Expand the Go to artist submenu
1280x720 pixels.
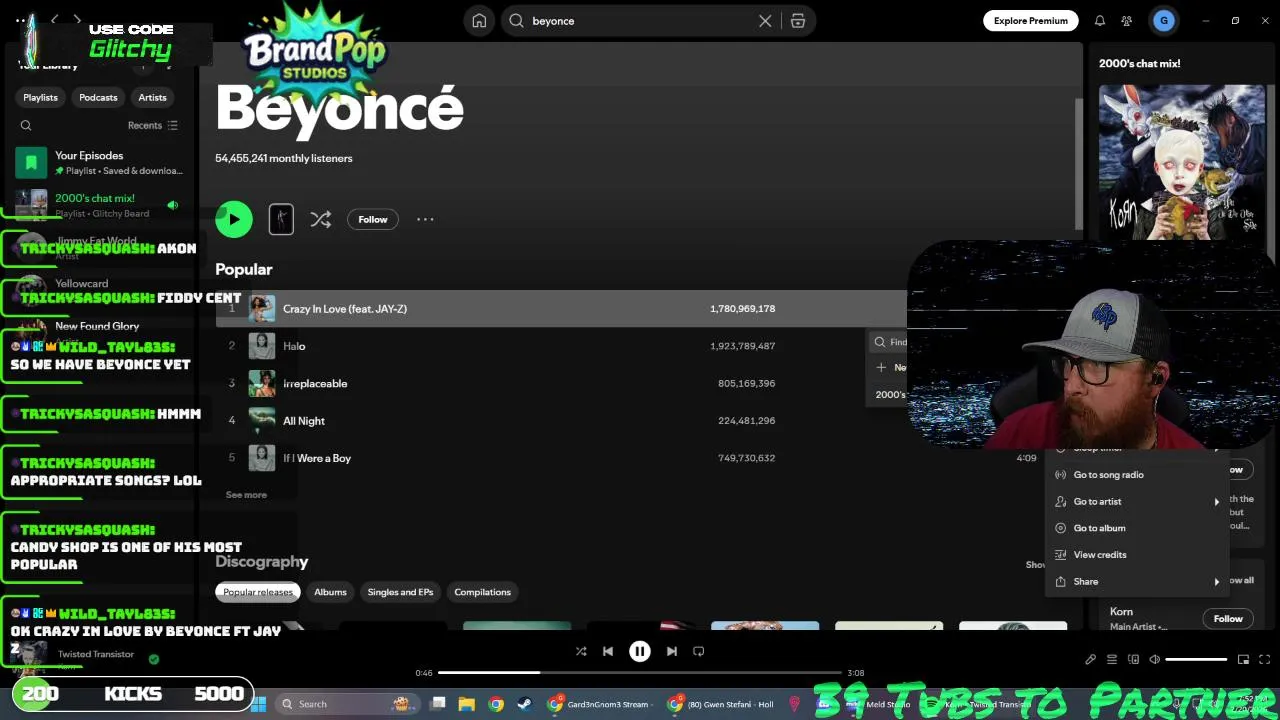tap(1137, 501)
